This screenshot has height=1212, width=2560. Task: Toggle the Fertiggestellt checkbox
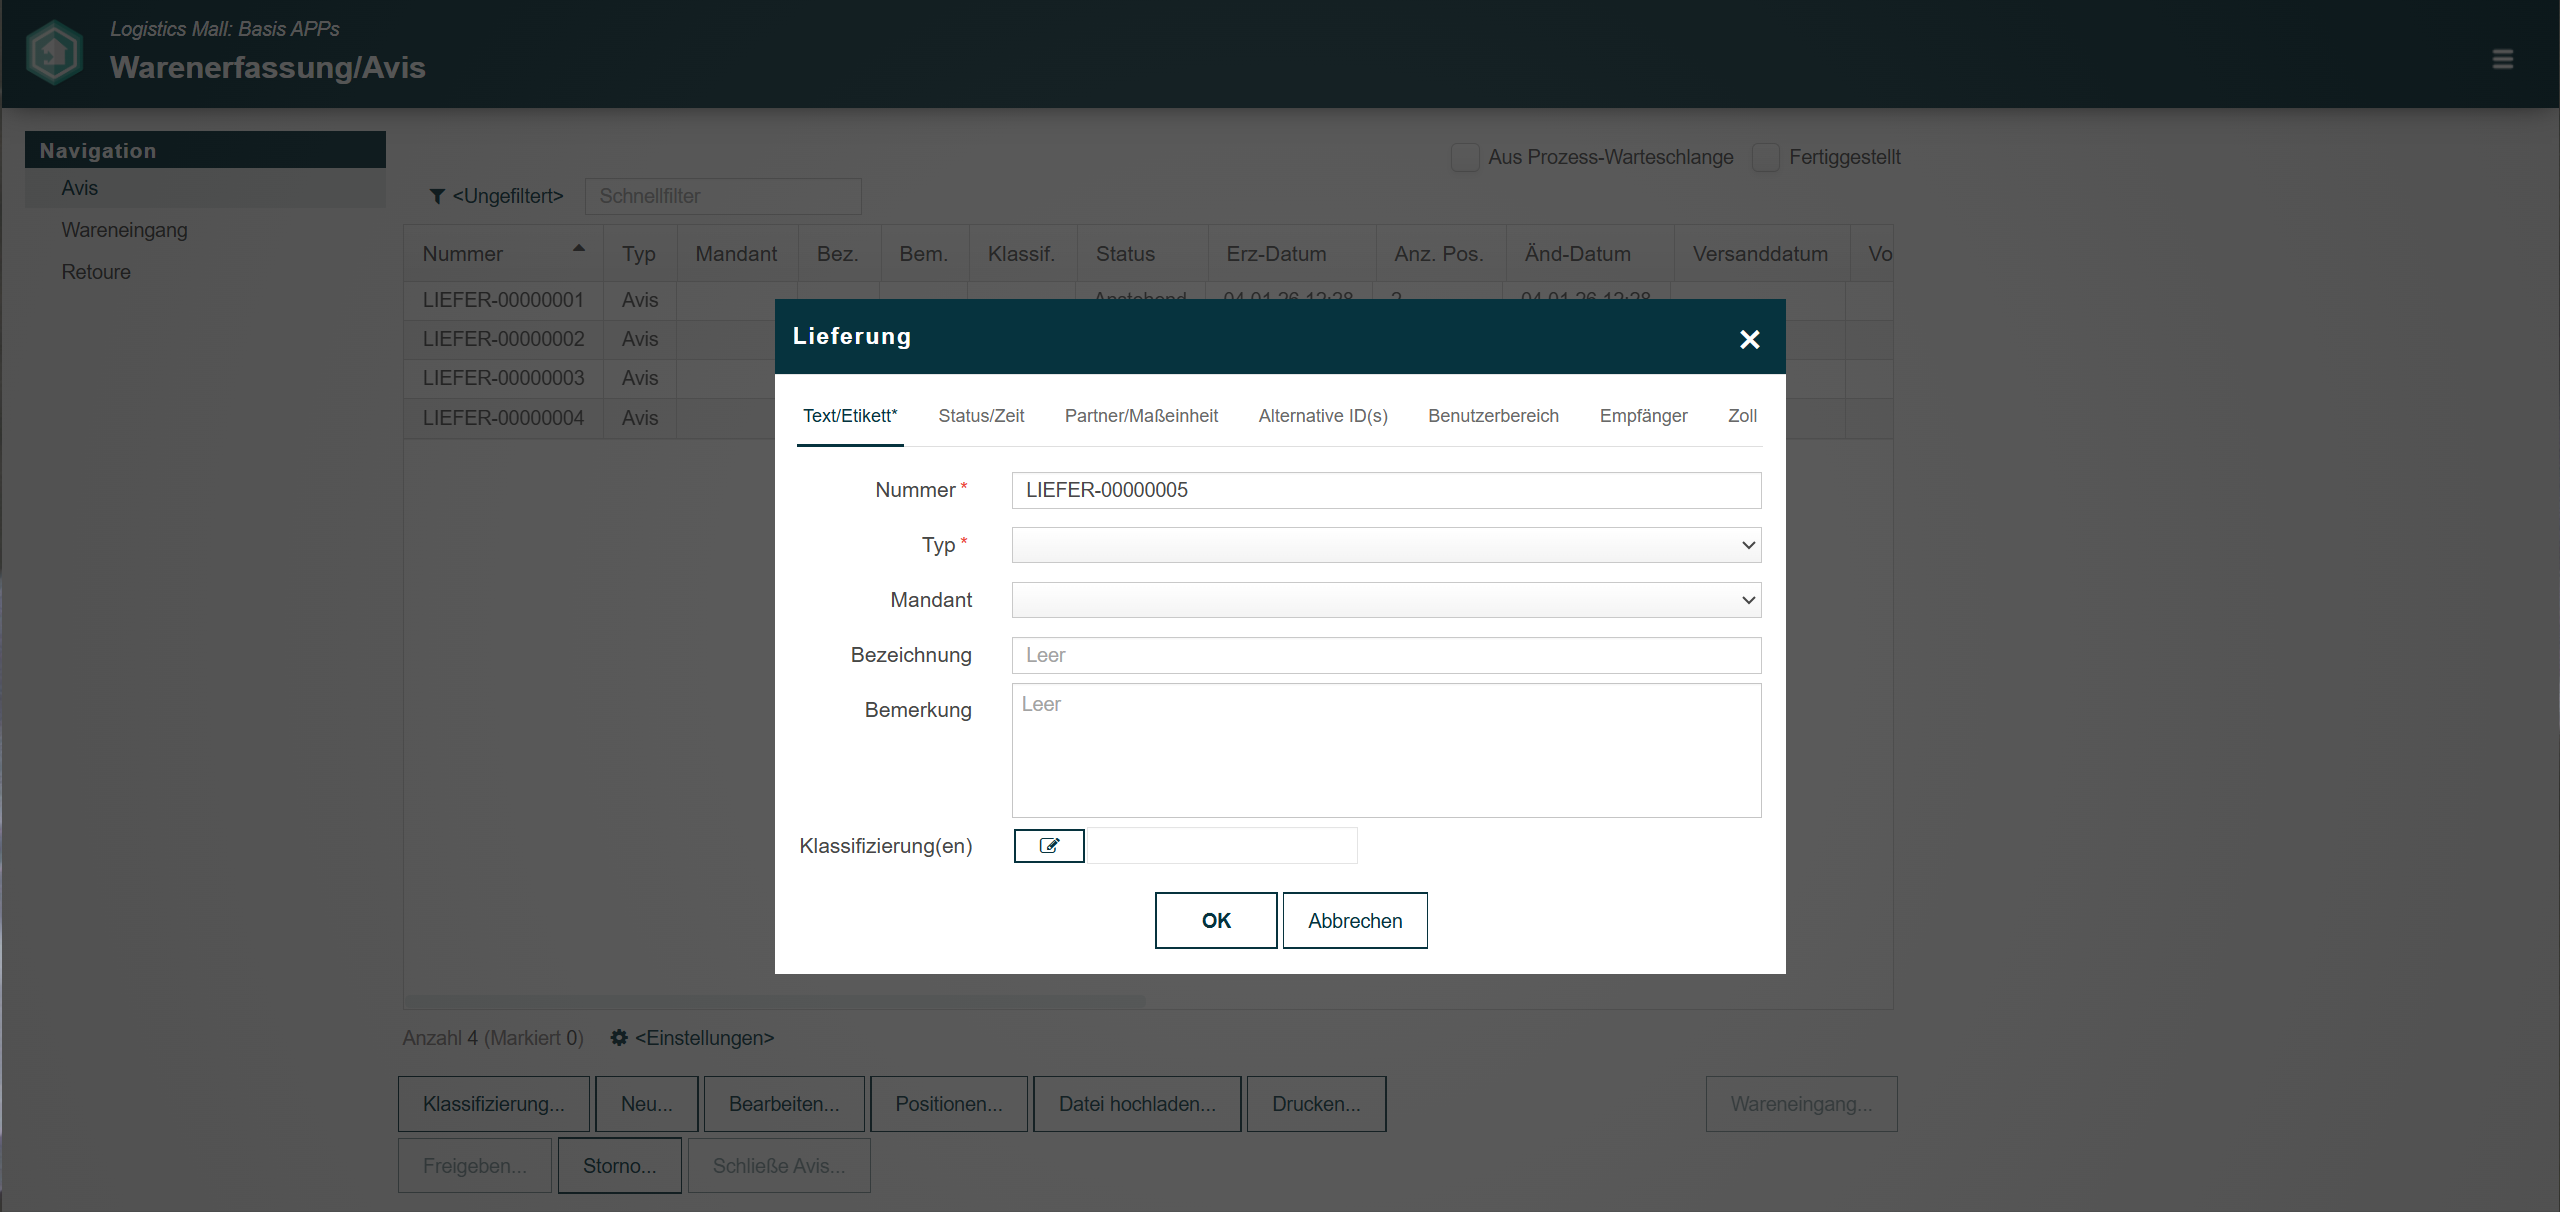(x=1766, y=158)
